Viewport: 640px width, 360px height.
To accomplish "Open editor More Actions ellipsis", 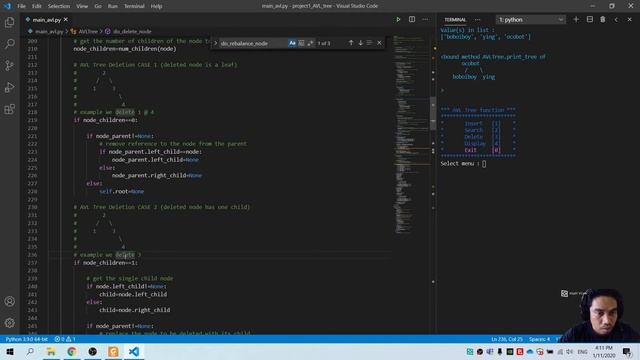I will (x=425, y=20).
